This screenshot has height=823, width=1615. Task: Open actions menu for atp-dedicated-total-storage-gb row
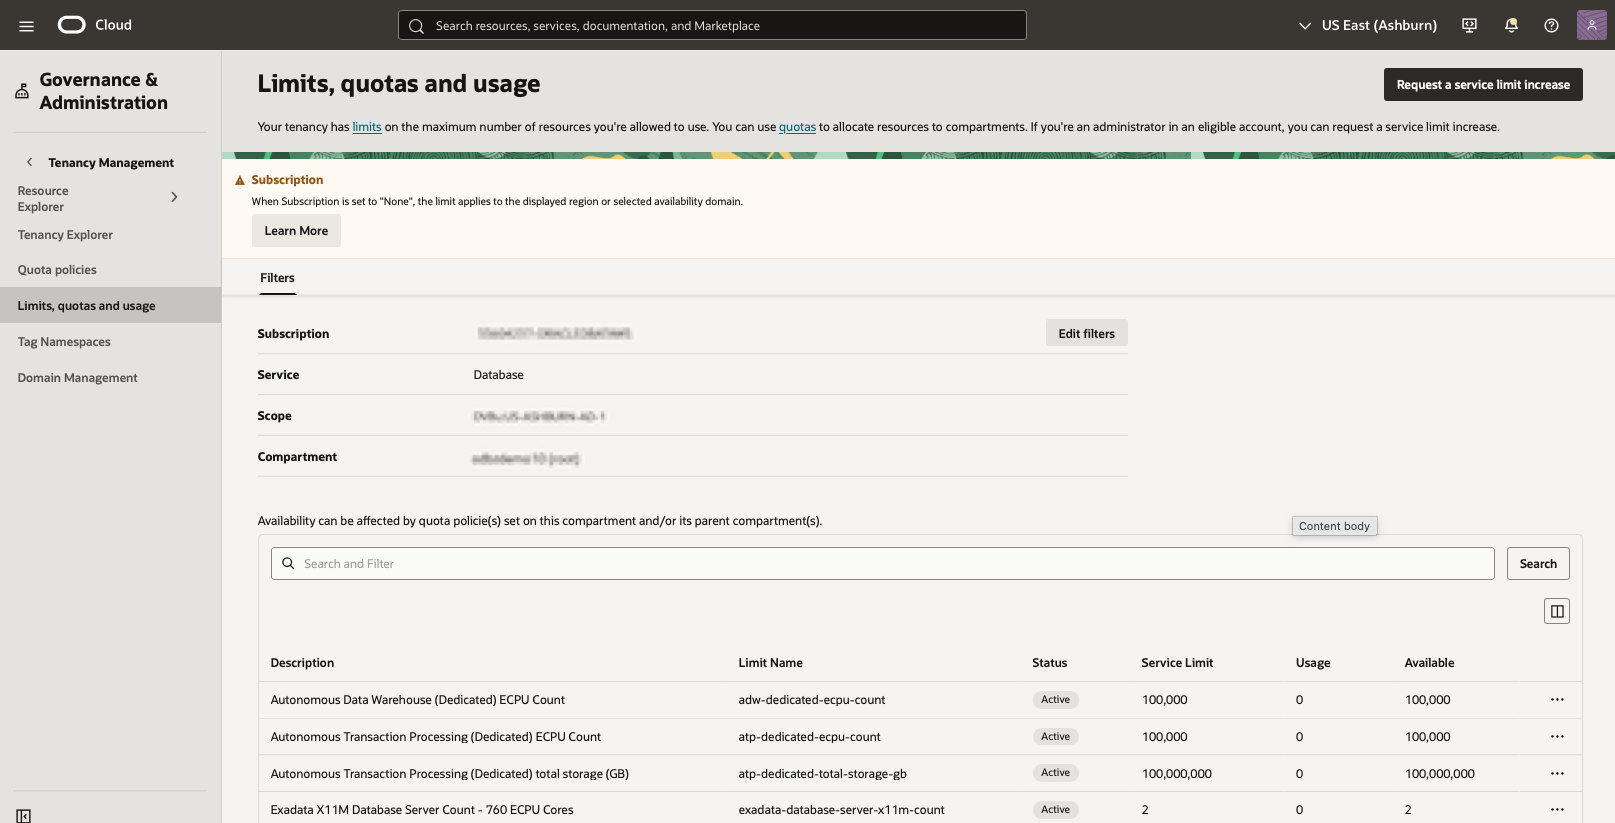(x=1556, y=774)
